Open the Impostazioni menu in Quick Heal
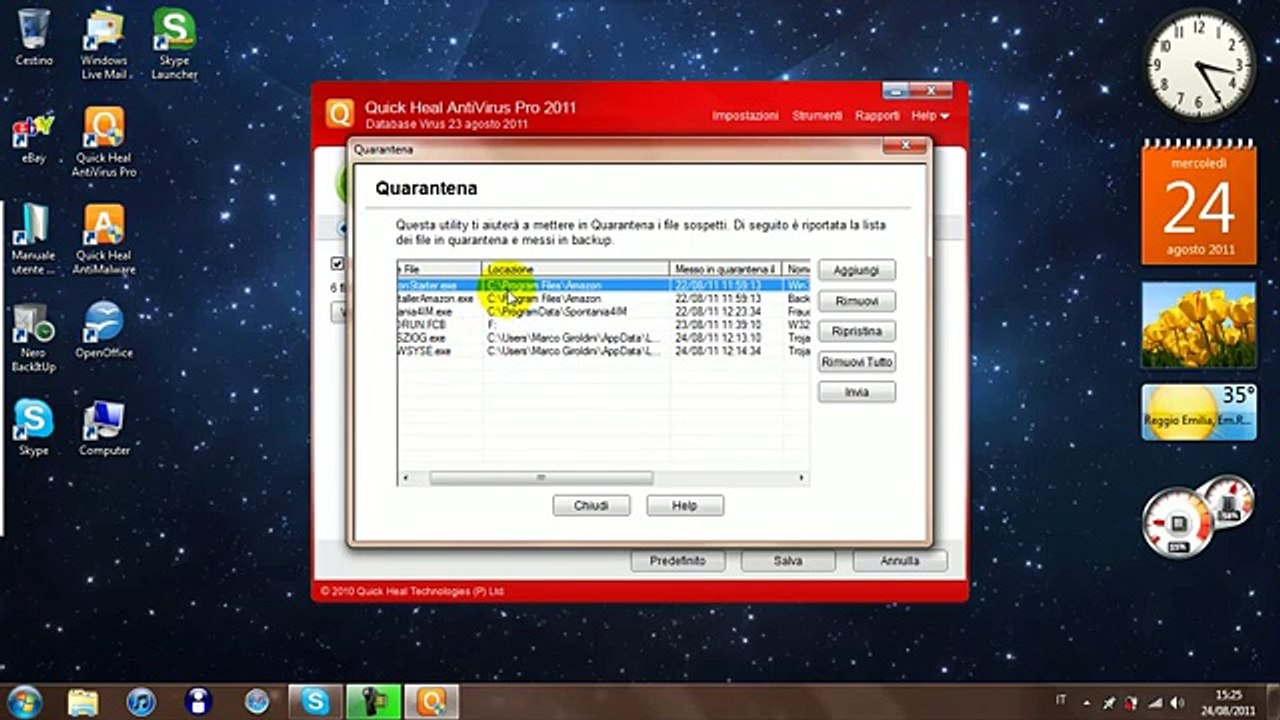This screenshot has width=1280, height=720. (745, 116)
